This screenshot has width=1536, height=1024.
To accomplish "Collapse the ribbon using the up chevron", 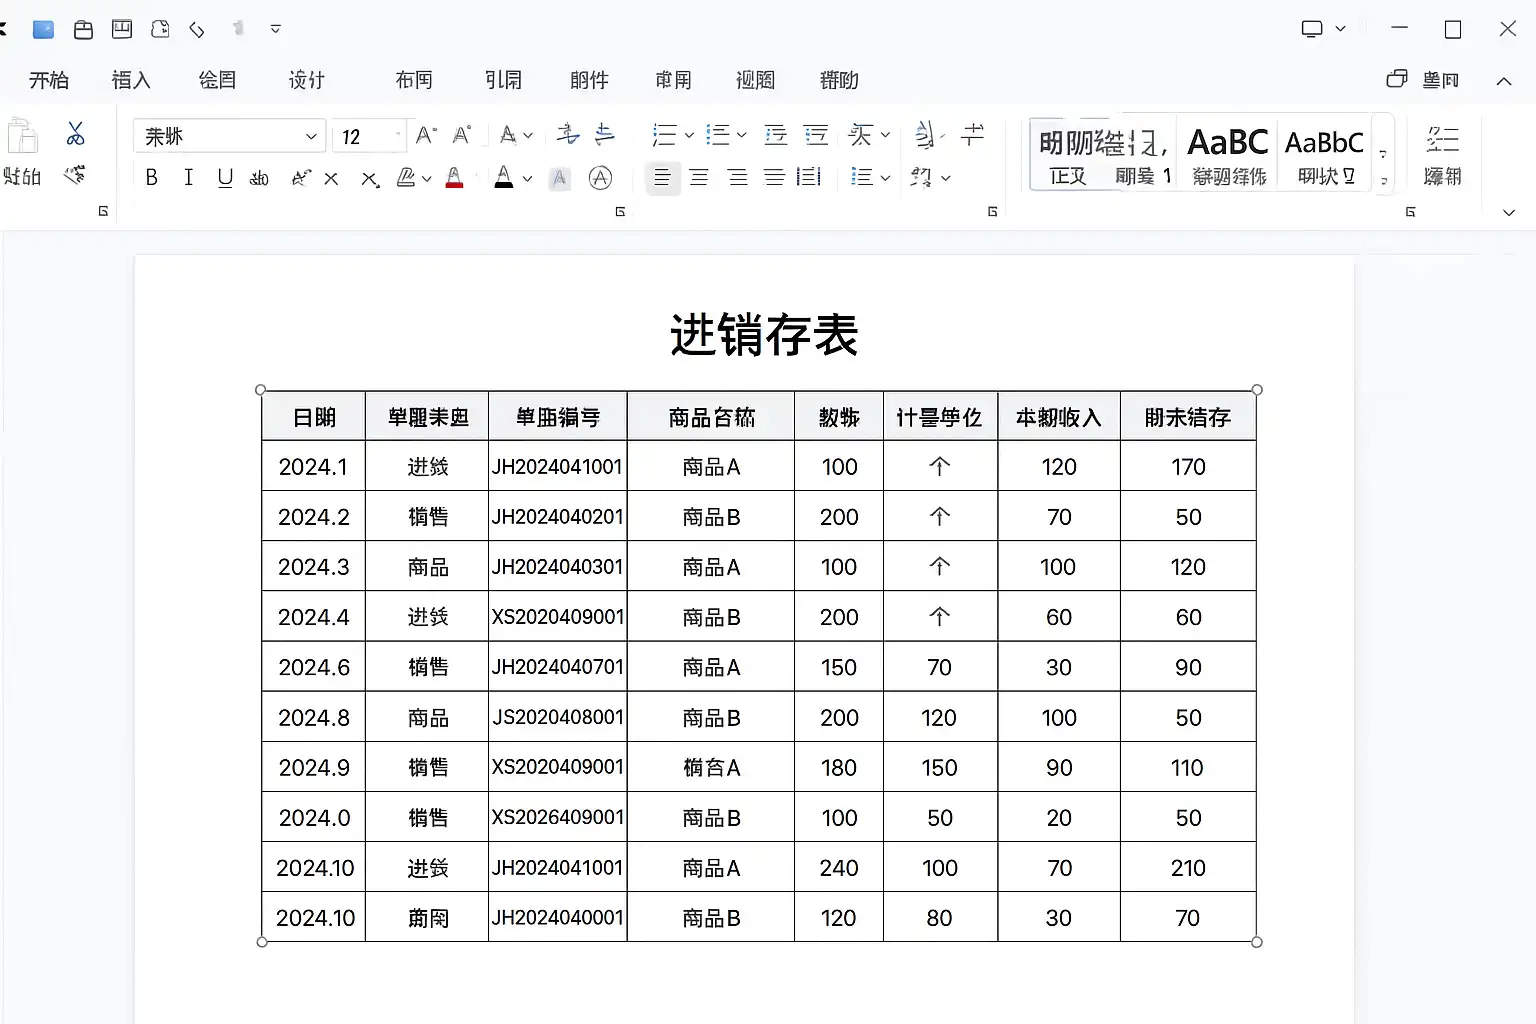I will [1504, 81].
